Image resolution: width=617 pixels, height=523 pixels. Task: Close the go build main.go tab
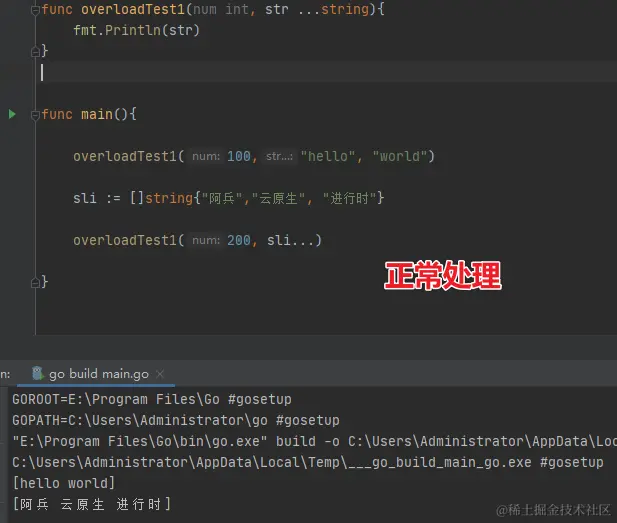pos(160,374)
